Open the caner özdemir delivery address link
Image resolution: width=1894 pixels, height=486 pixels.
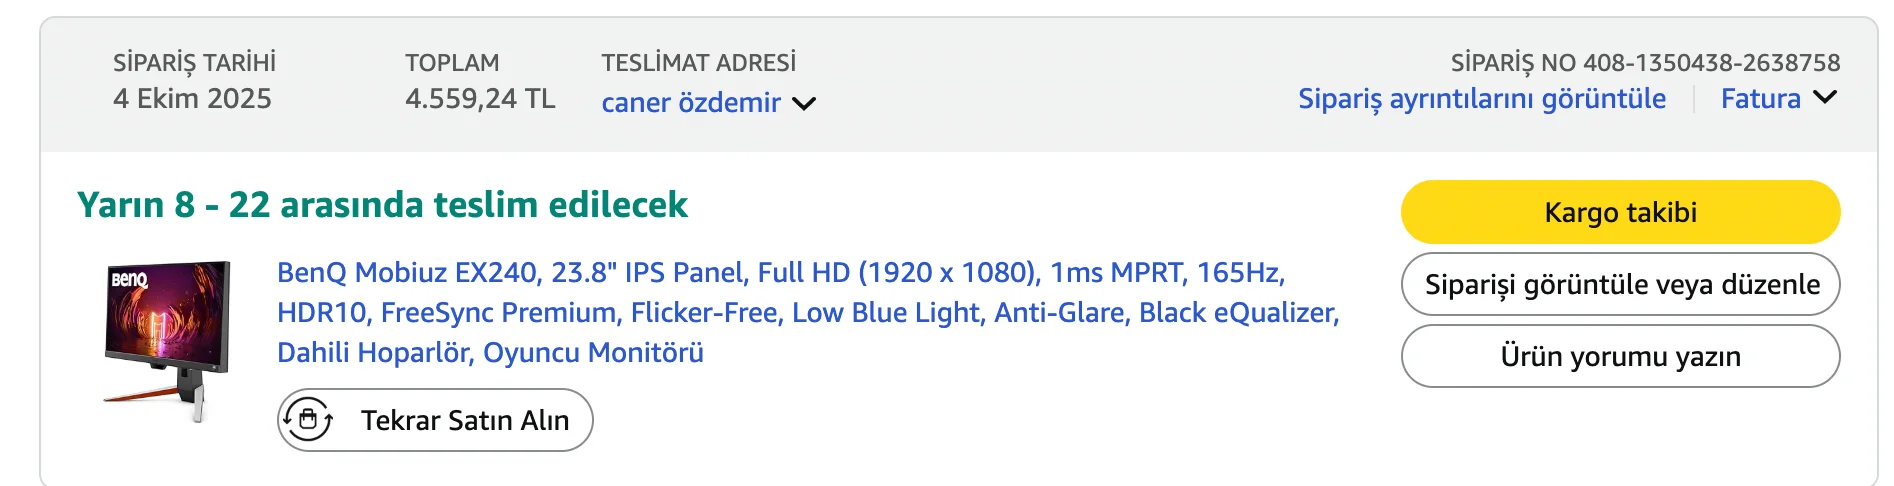click(x=690, y=102)
